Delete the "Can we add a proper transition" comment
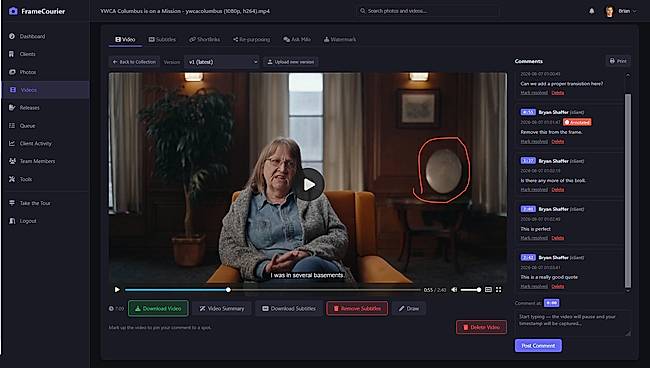Screen dimensions: 650x368 pos(558,92)
